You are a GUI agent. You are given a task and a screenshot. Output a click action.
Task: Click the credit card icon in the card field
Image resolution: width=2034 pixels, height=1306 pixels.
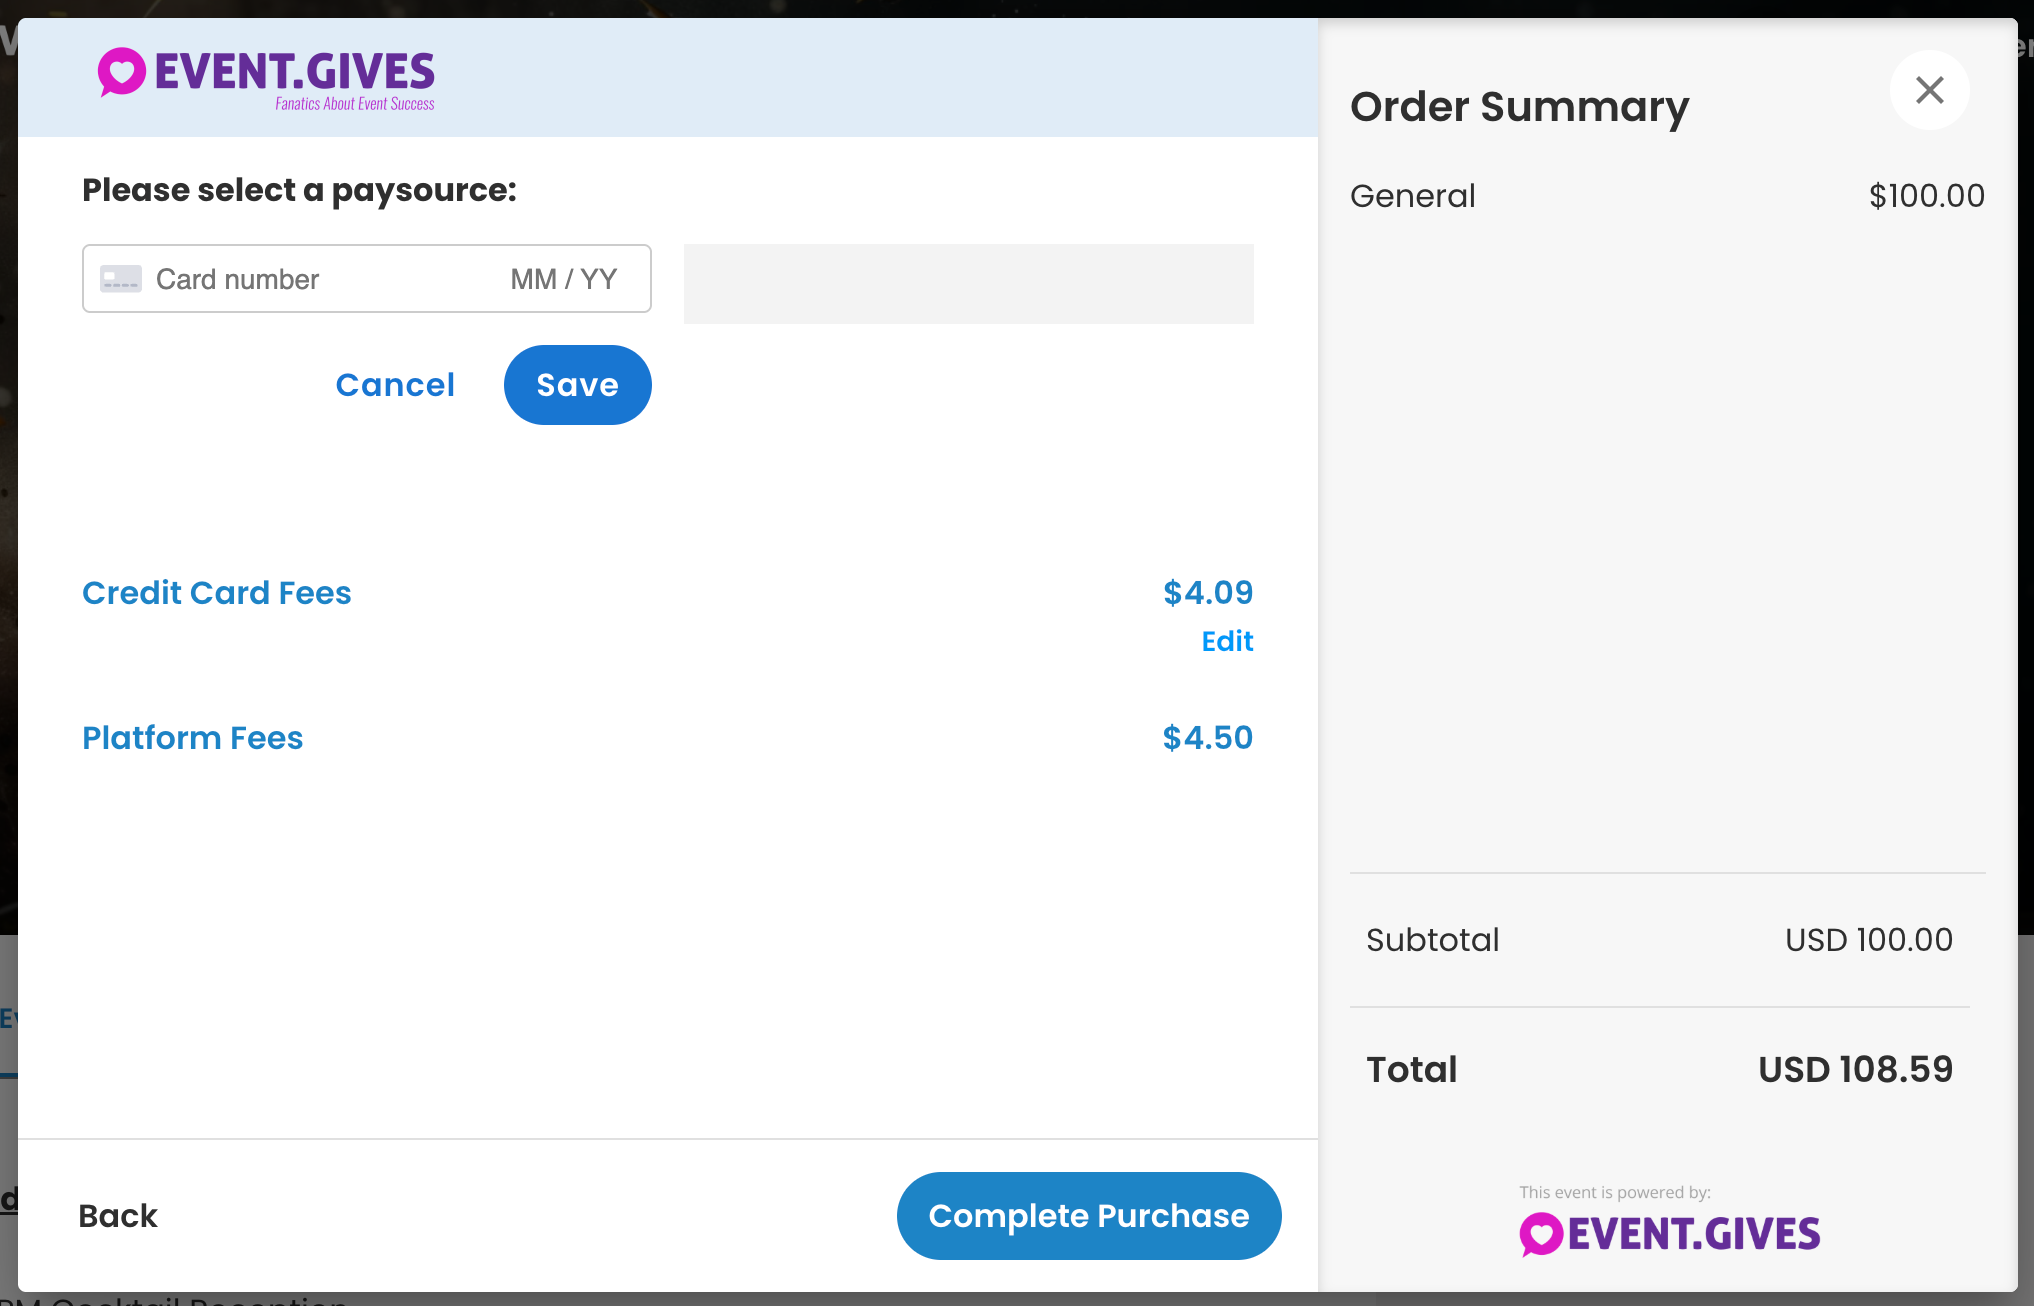point(121,279)
